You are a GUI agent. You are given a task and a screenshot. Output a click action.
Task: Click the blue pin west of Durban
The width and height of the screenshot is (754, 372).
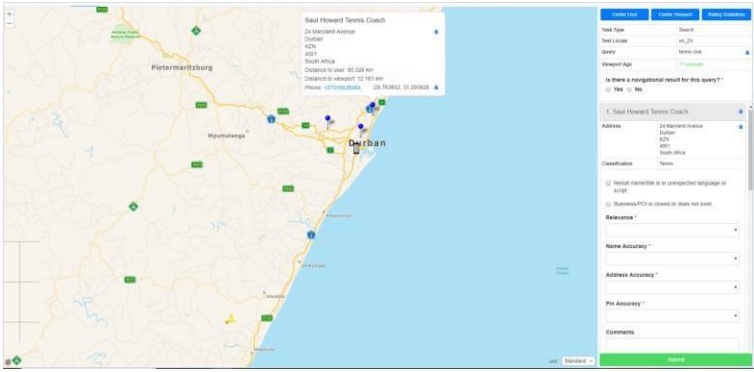[328, 120]
